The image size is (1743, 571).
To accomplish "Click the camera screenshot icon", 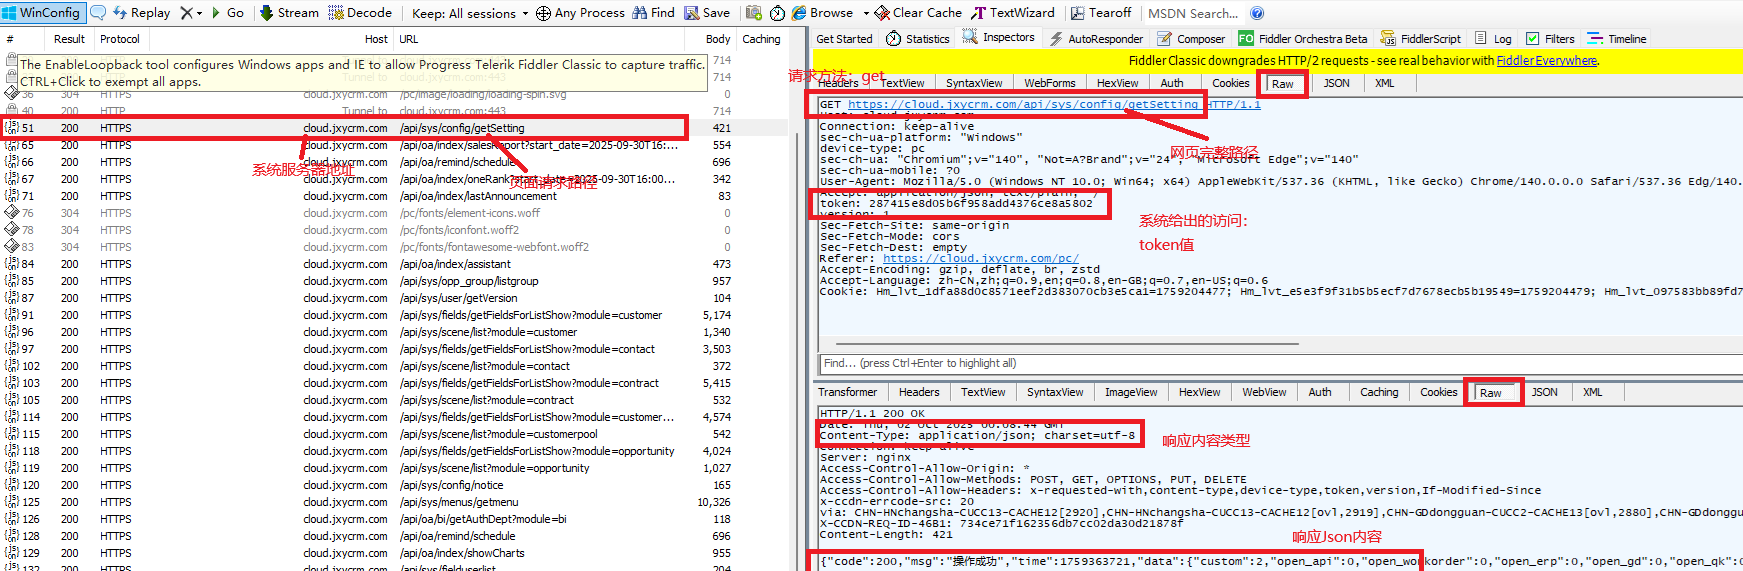I will (754, 13).
